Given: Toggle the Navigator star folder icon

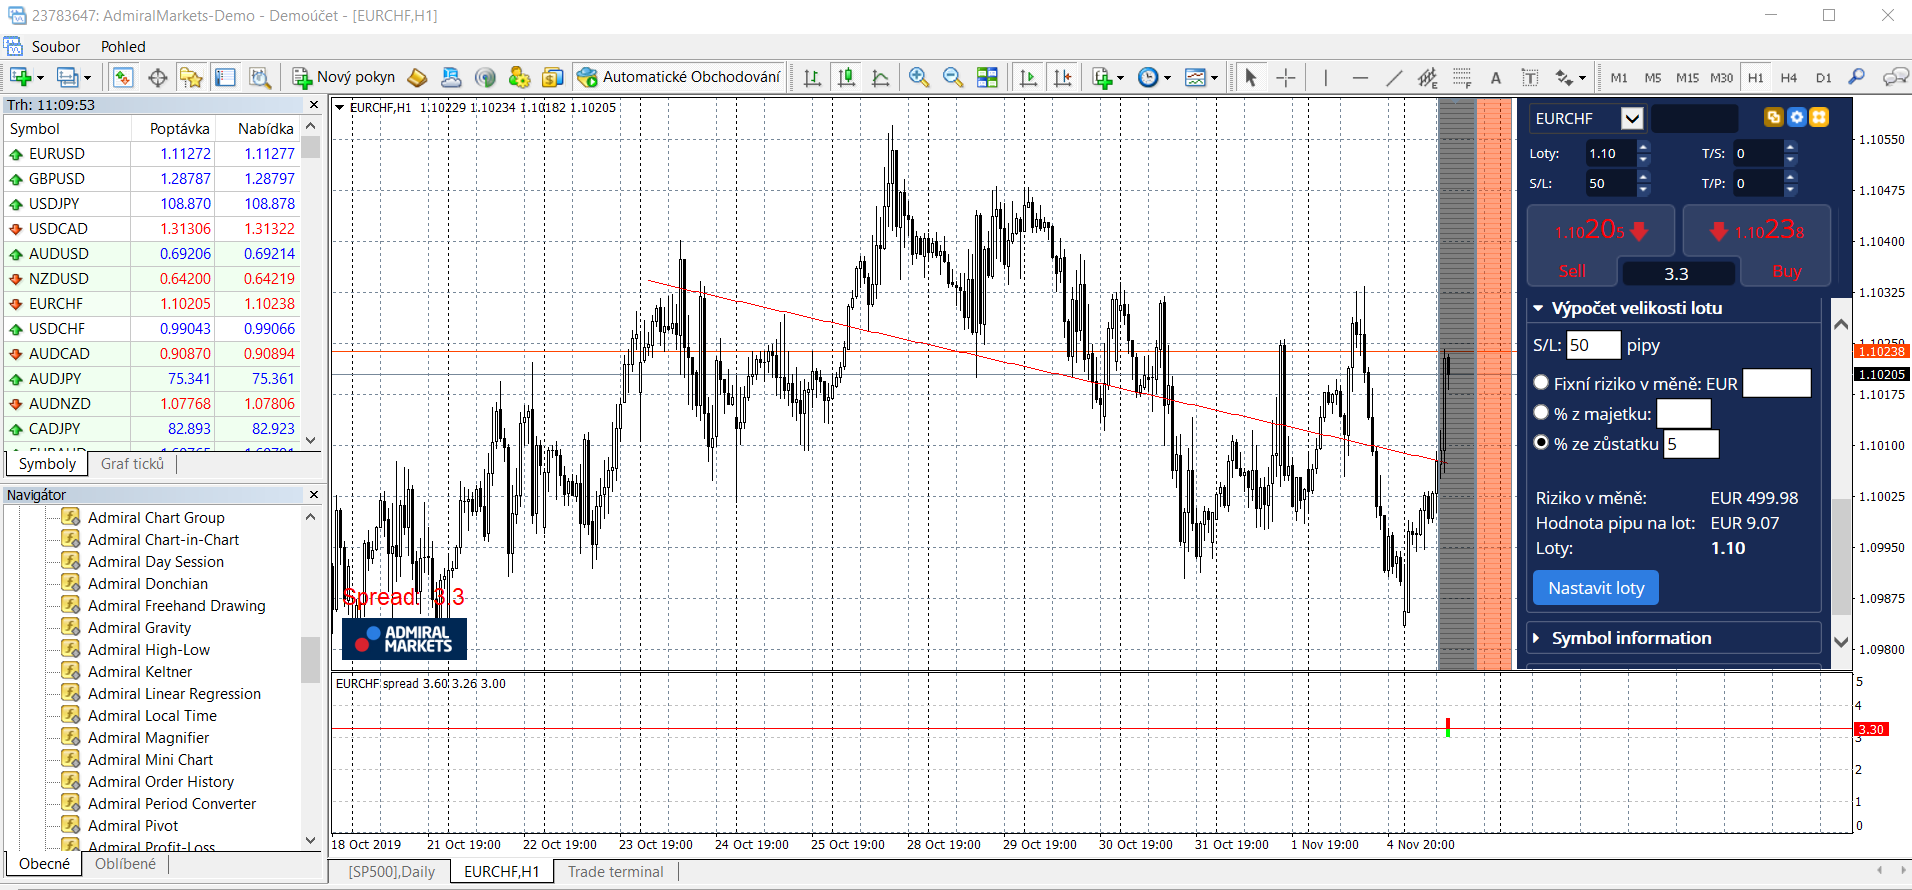Looking at the screenshot, I should [191, 77].
